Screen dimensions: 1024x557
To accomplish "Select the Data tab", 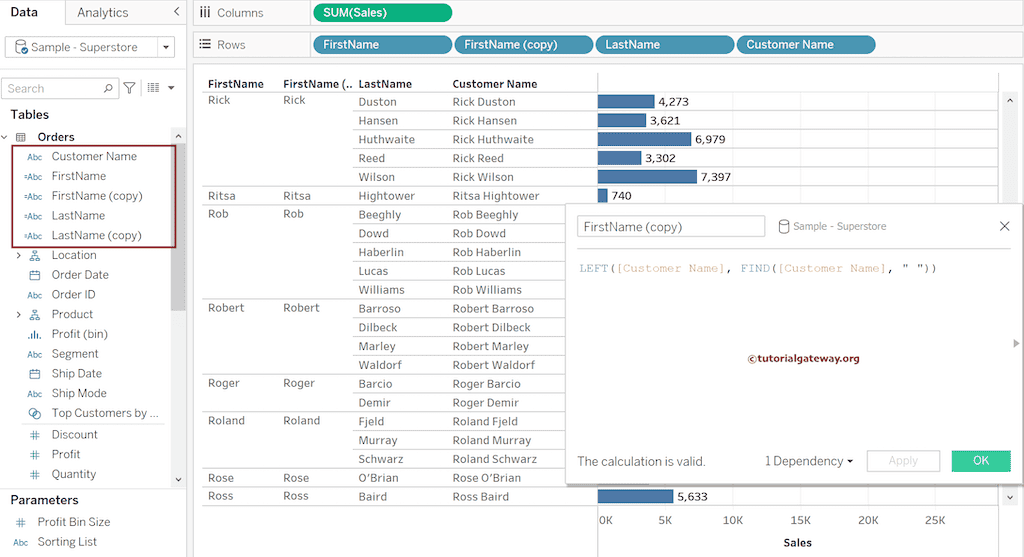I will click(24, 12).
